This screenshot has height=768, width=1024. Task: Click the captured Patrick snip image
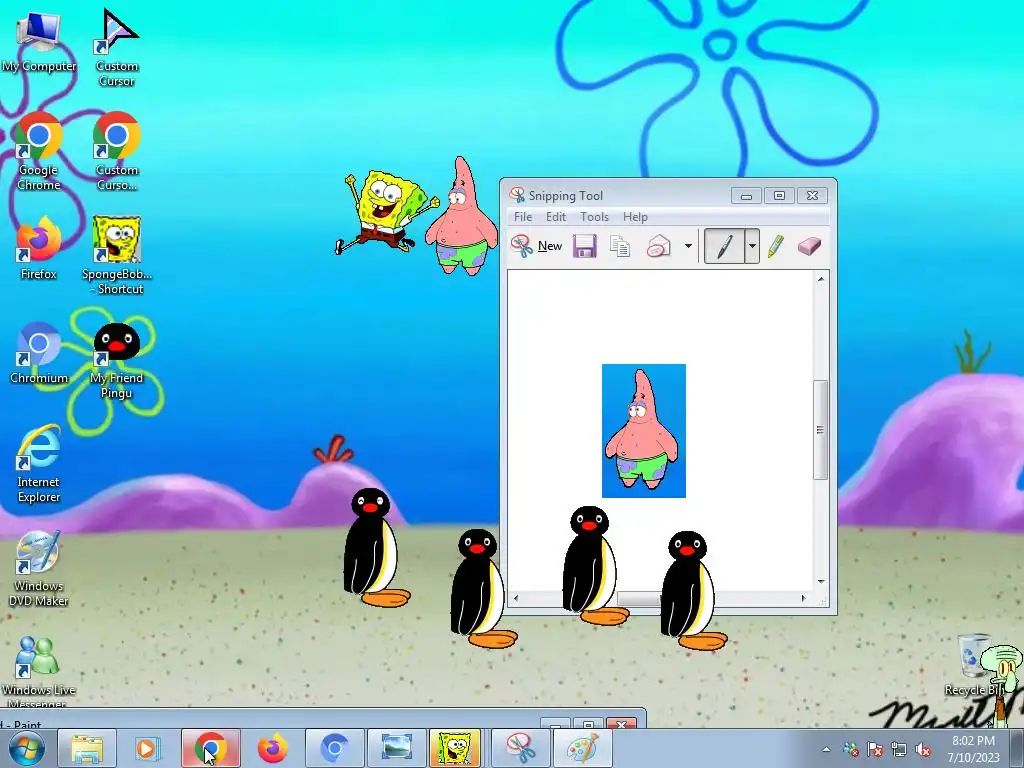[x=643, y=431]
